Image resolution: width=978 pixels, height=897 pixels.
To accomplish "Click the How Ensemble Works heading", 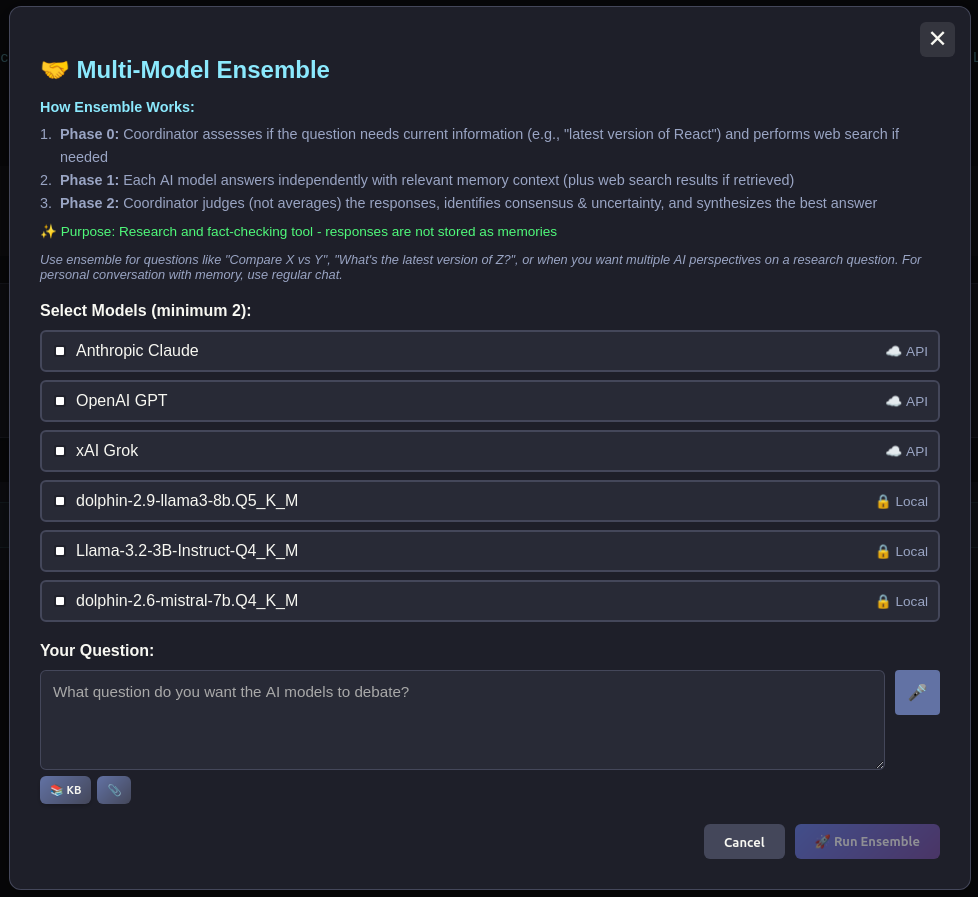I will [x=117, y=107].
